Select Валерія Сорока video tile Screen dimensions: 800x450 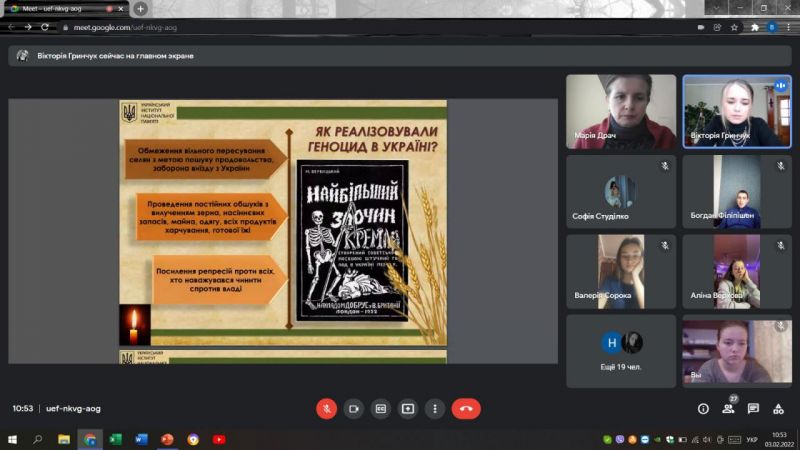pos(621,271)
